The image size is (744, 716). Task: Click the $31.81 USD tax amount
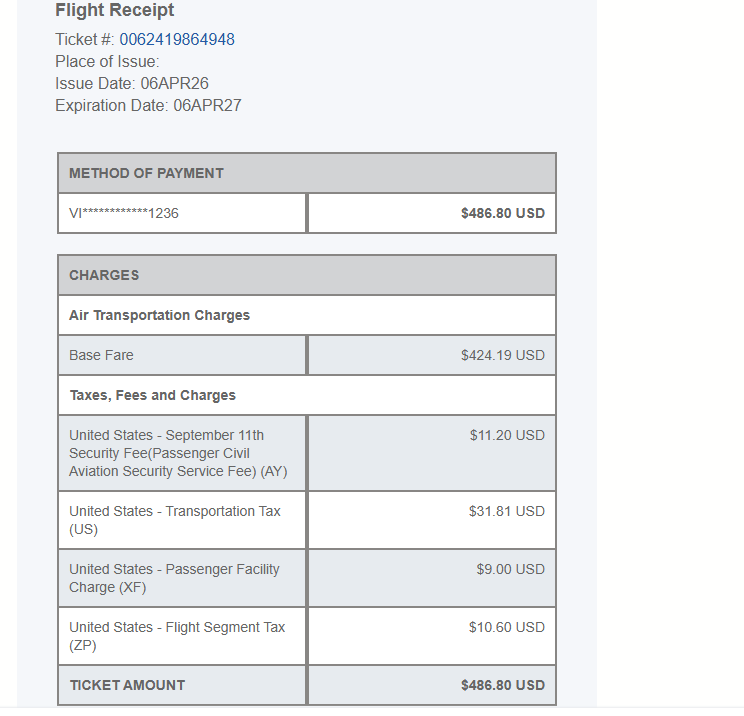click(506, 511)
